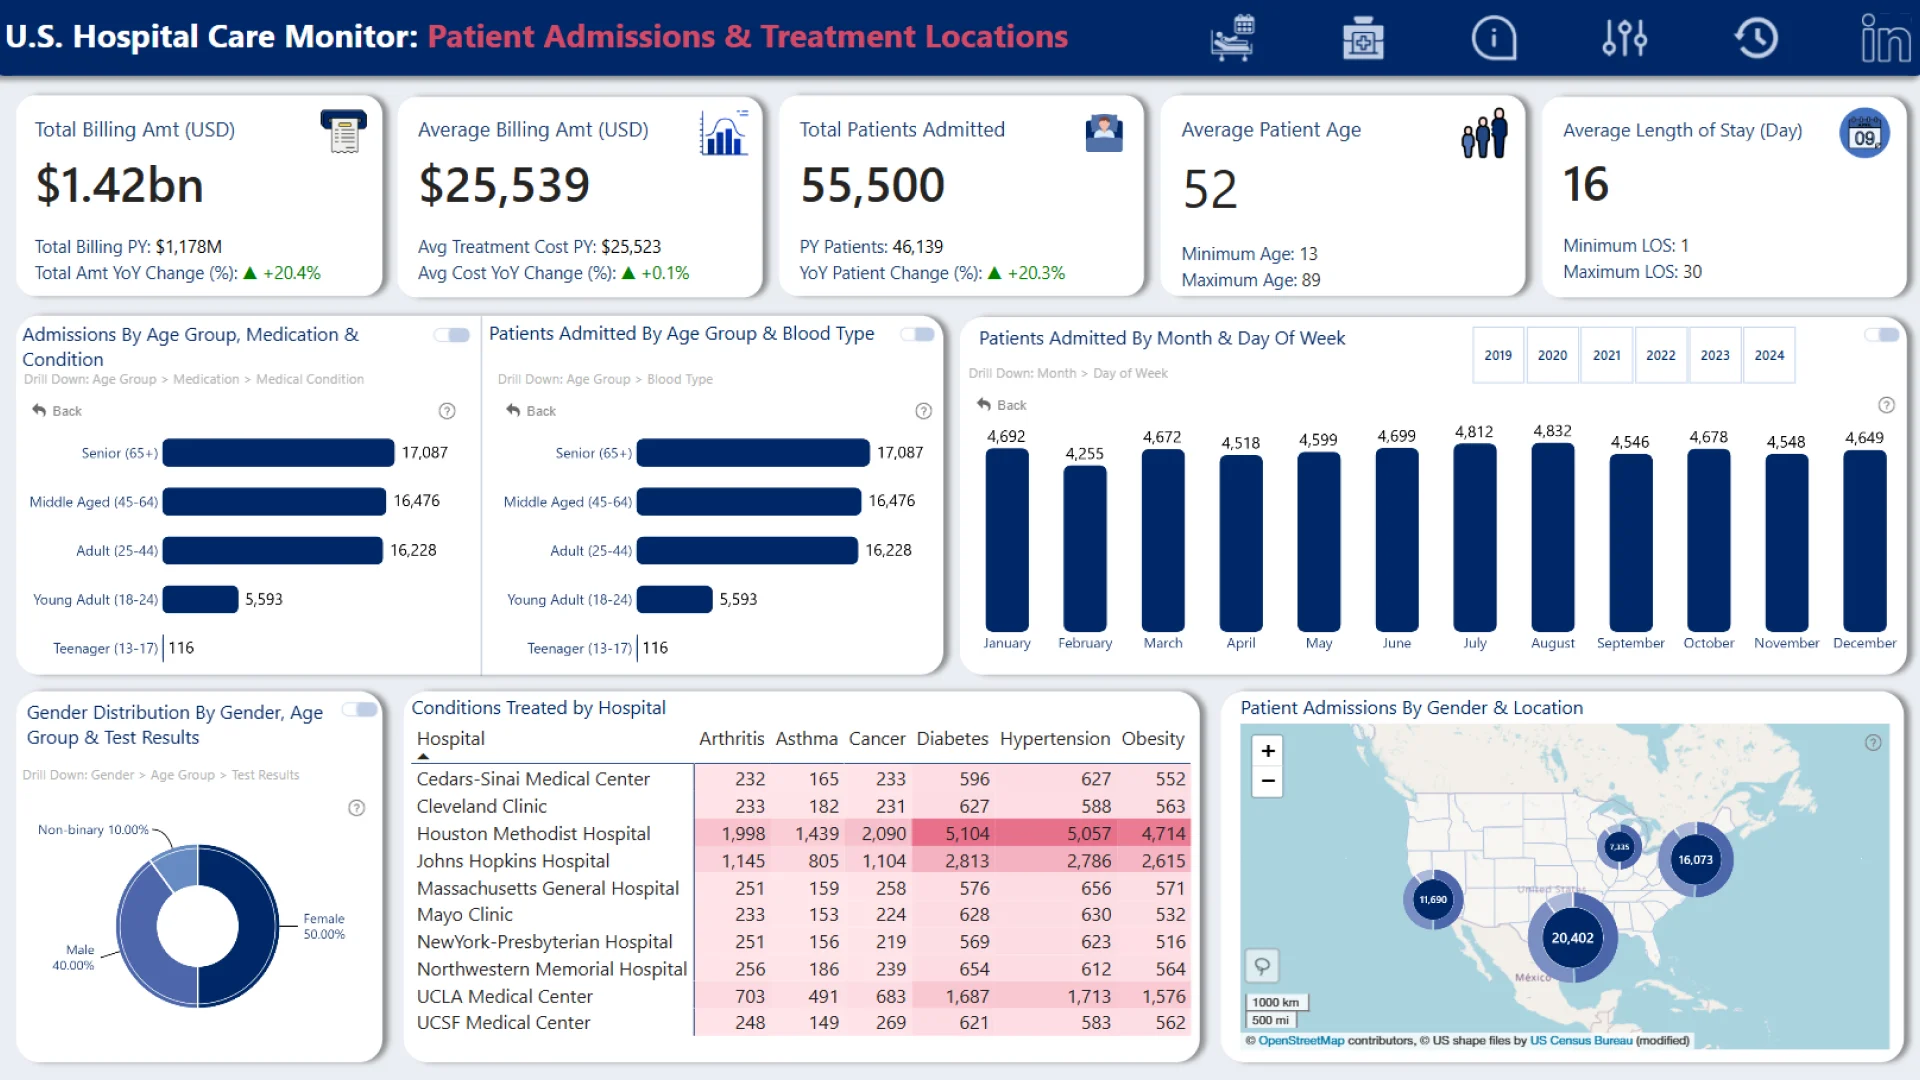The image size is (1920, 1080).
Task: Click the history reset clock icon
Action: tap(1756, 39)
